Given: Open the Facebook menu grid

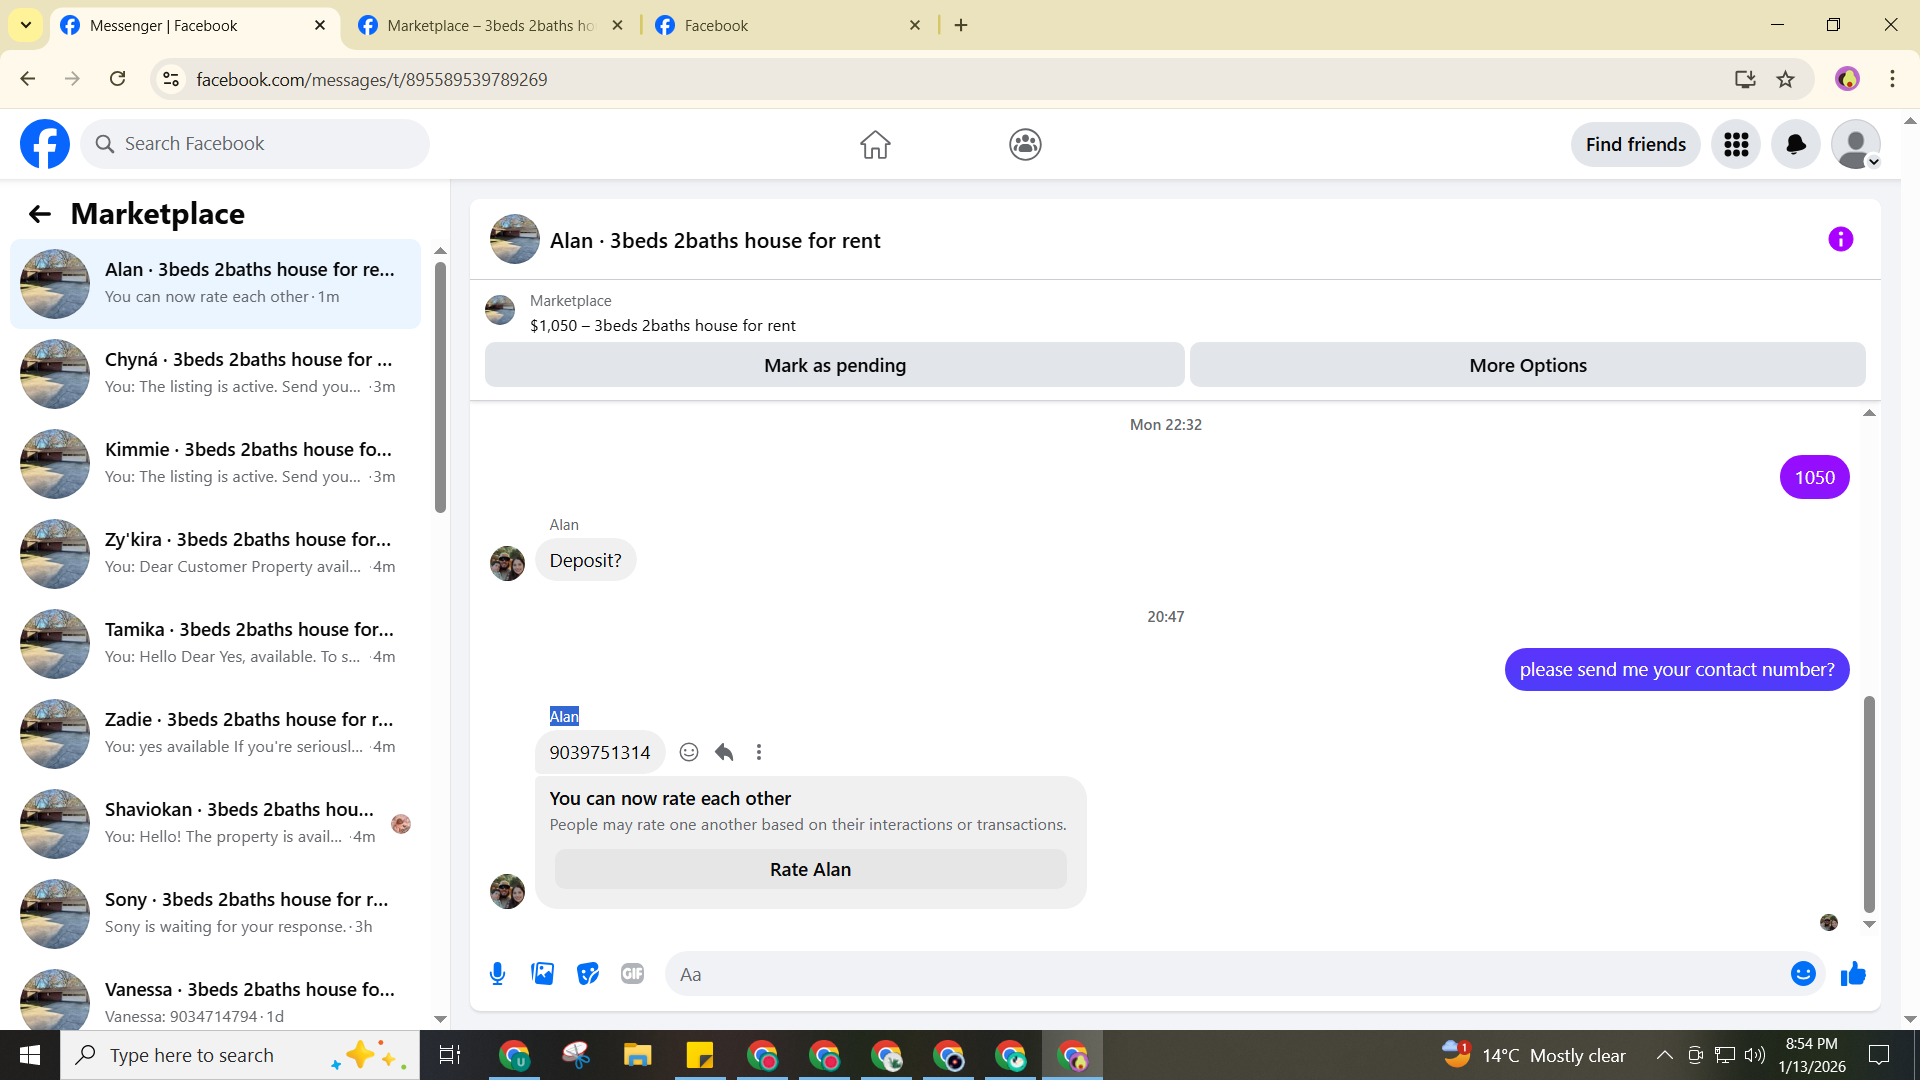Looking at the screenshot, I should click(x=1736, y=145).
